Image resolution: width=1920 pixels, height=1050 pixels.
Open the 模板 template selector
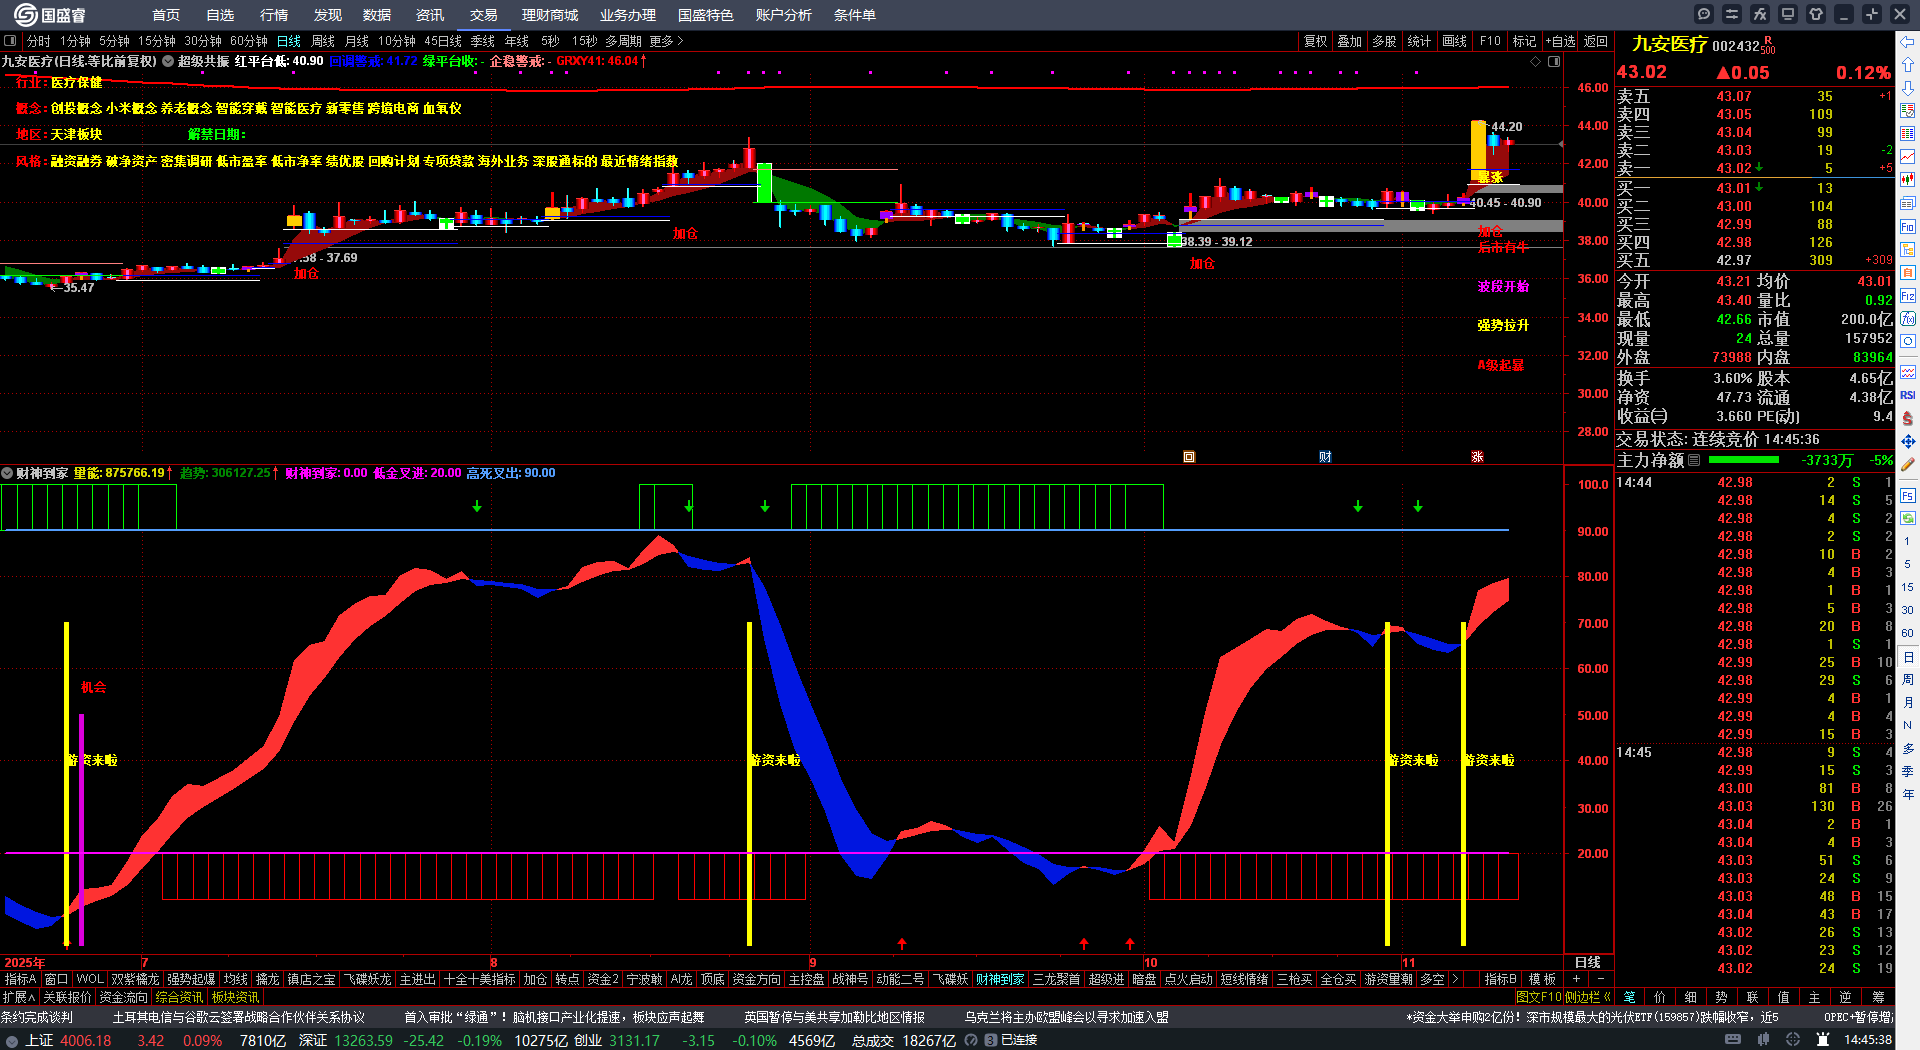pyautogui.click(x=1543, y=979)
